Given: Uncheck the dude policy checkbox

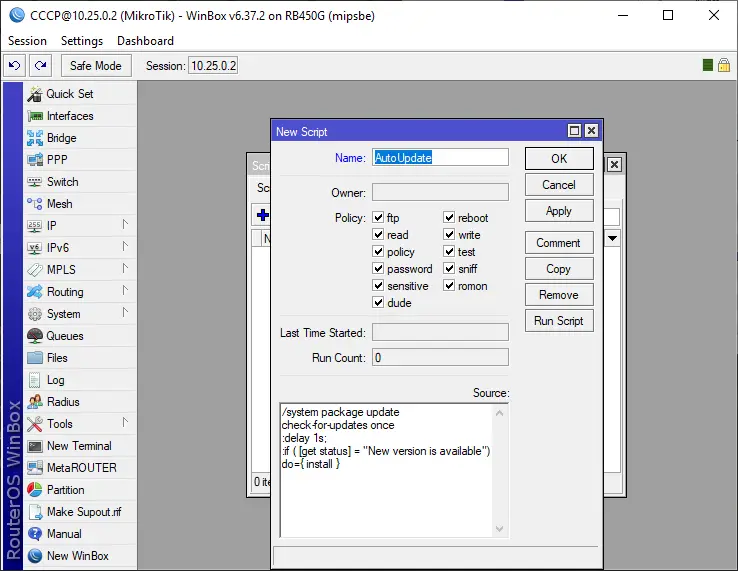Looking at the screenshot, I should click(378, 302).
